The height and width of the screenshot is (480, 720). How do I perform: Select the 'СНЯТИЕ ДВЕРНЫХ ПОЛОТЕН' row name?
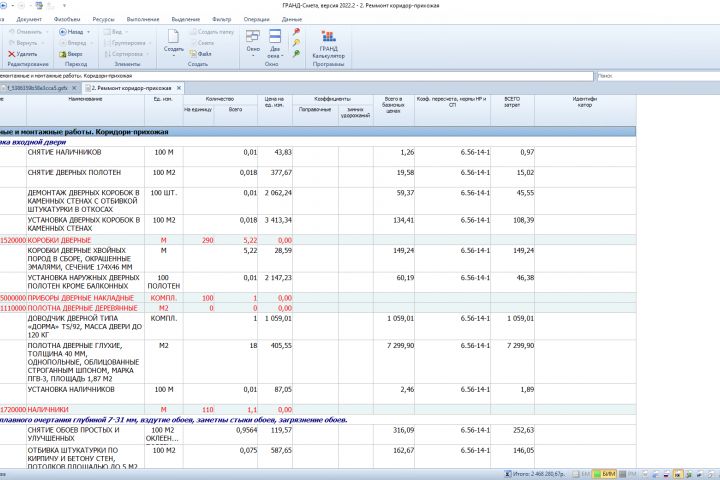coord(74,172)
